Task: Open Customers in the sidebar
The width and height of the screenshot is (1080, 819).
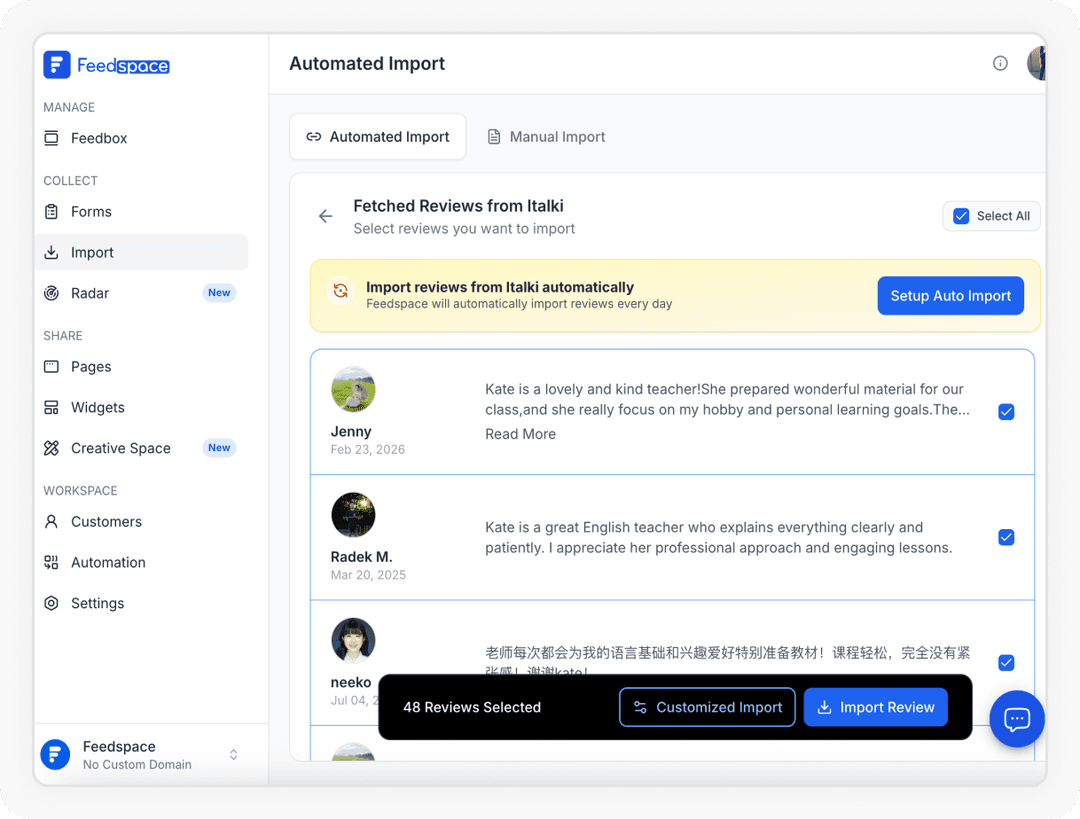Action: point(141,521)
